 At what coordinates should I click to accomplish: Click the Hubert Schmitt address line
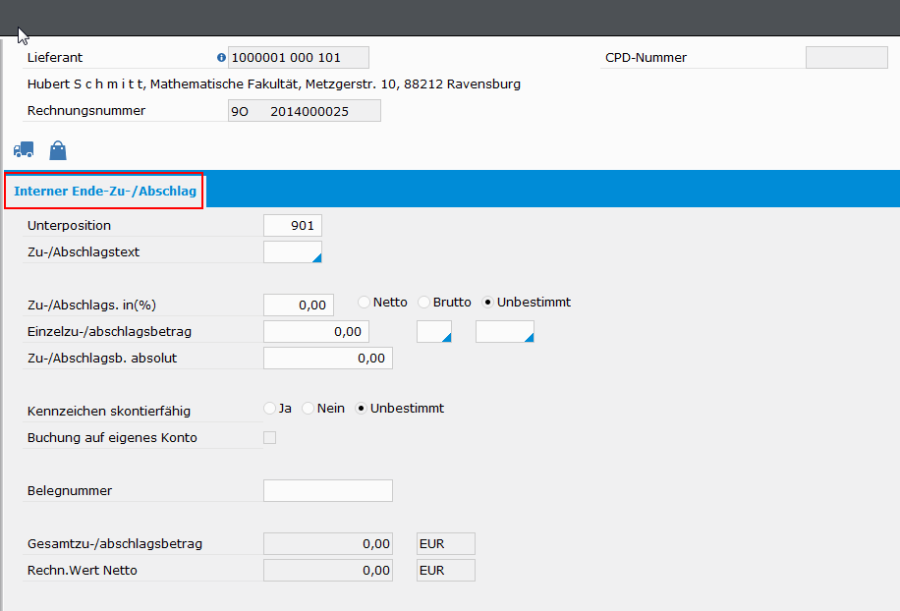(274, 84)
